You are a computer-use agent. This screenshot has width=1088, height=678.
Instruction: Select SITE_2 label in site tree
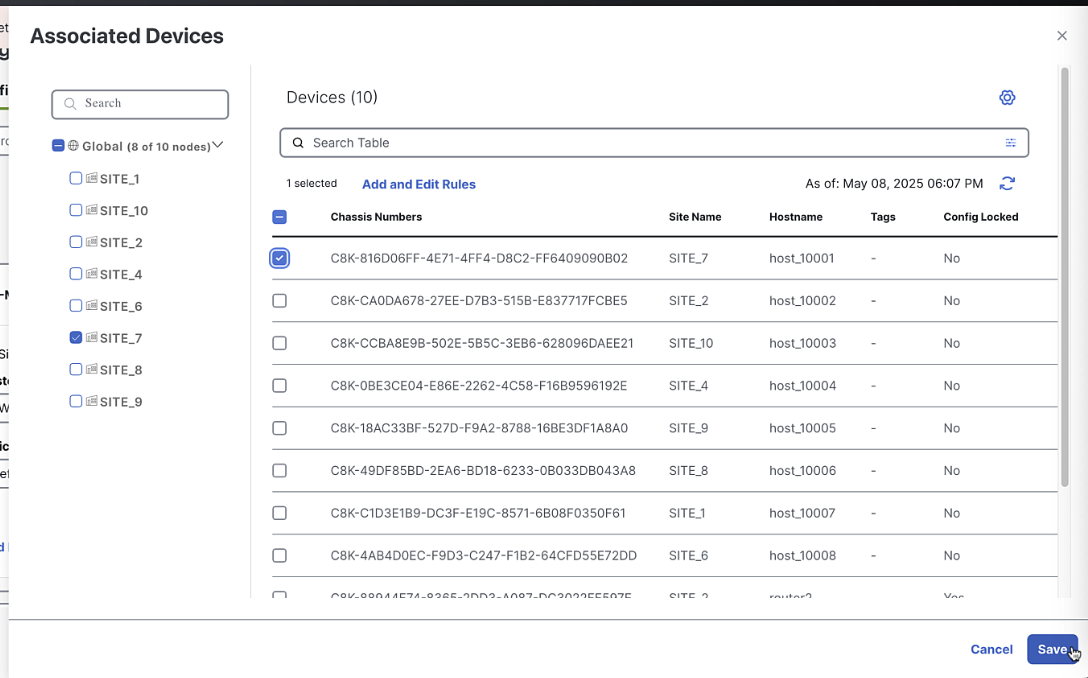click(x=121, y=243)
